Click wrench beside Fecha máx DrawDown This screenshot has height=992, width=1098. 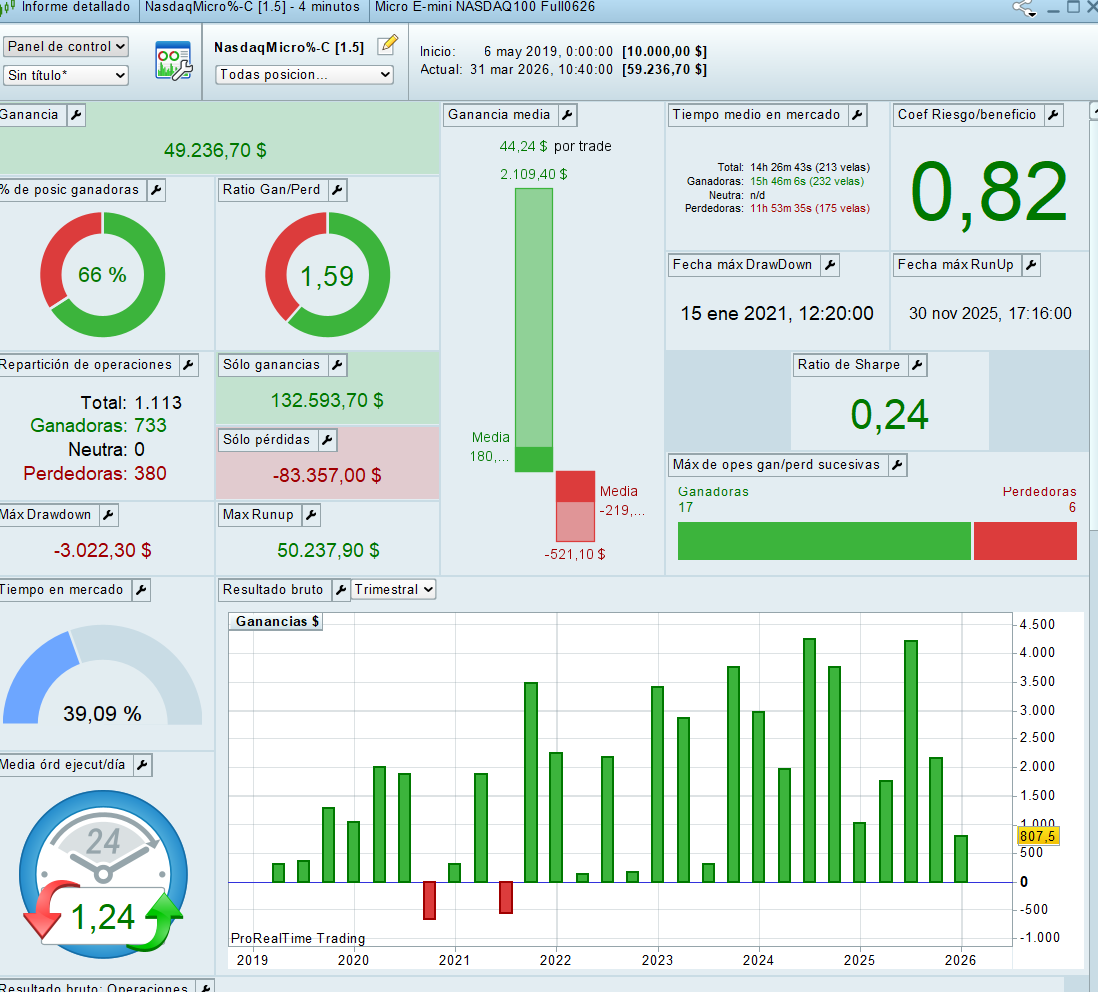(x=829, y=265)
